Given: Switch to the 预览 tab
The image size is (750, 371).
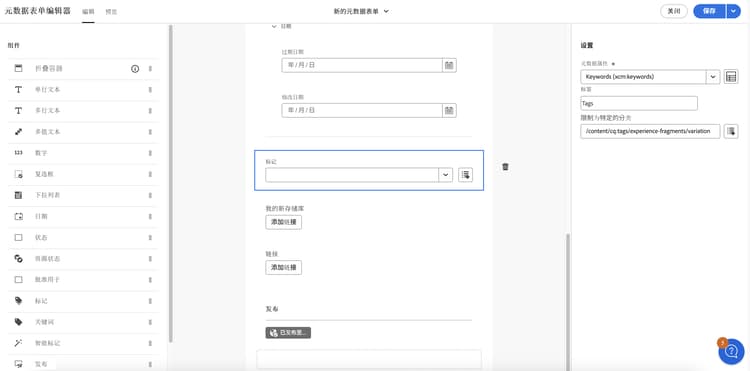Looking at the screenshot, I should click(x=111, y=11).
